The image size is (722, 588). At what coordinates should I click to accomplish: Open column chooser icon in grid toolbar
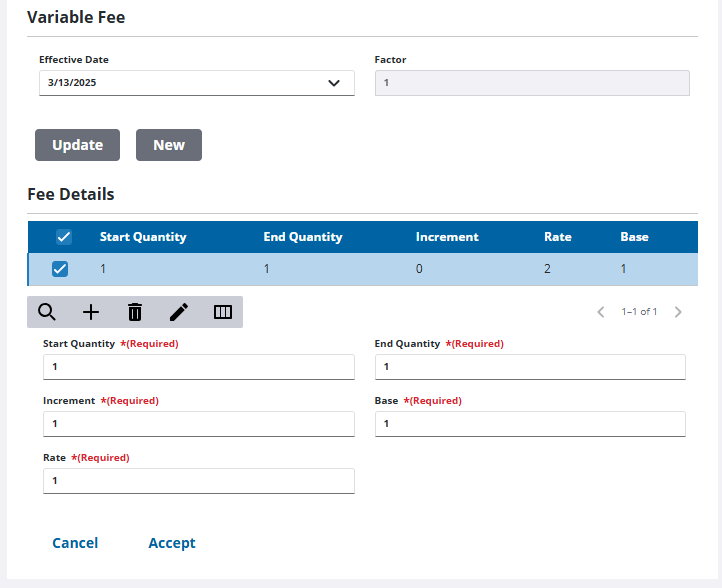[x=223, y=312]
